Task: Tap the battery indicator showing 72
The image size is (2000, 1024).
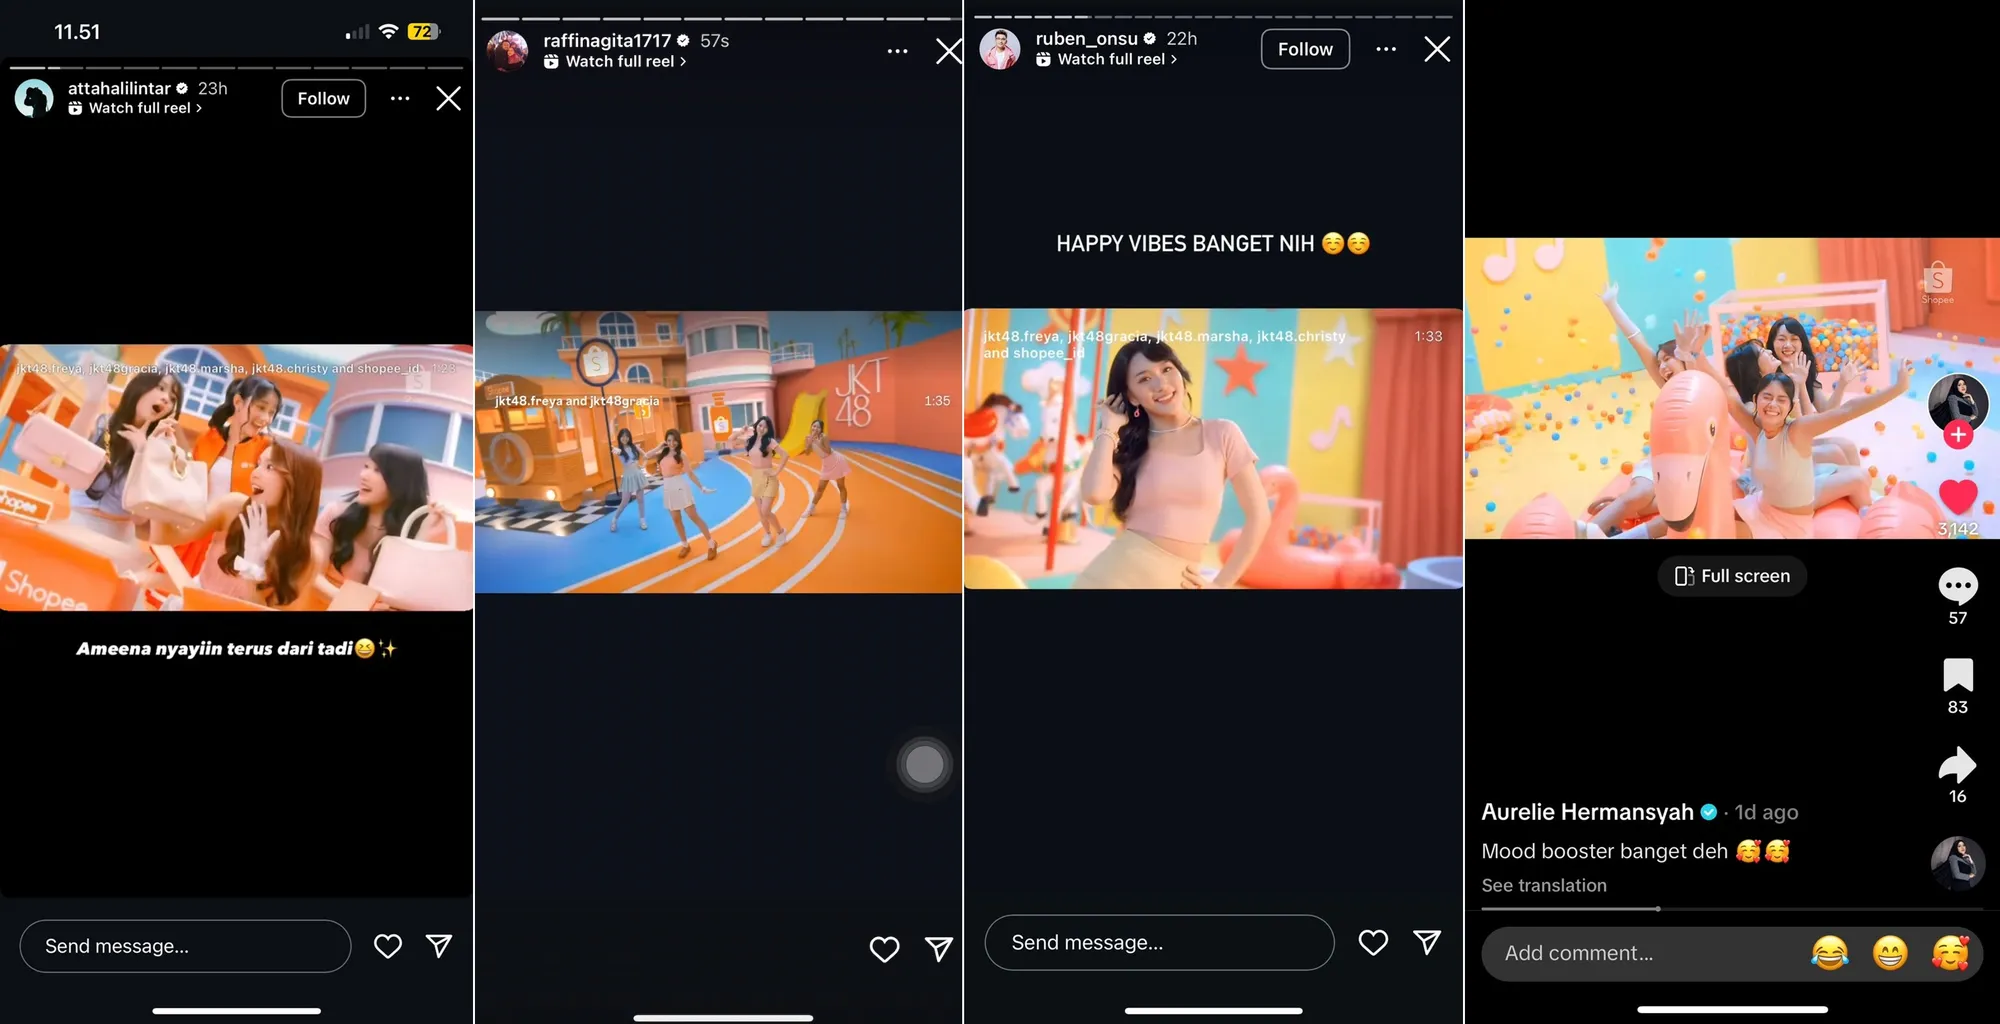Action: [424, 32]
